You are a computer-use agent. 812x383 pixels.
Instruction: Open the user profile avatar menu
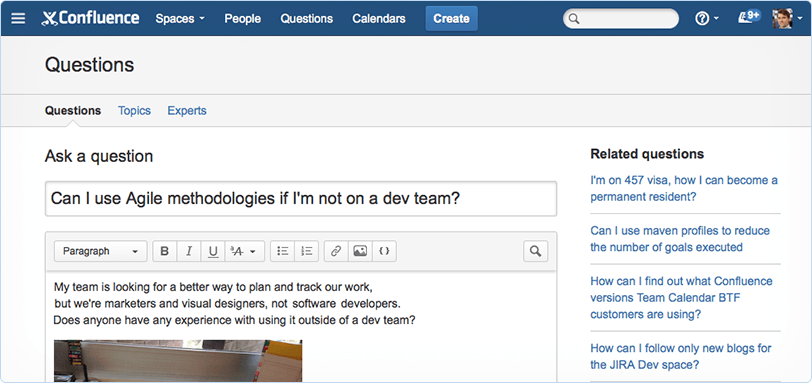787,19
